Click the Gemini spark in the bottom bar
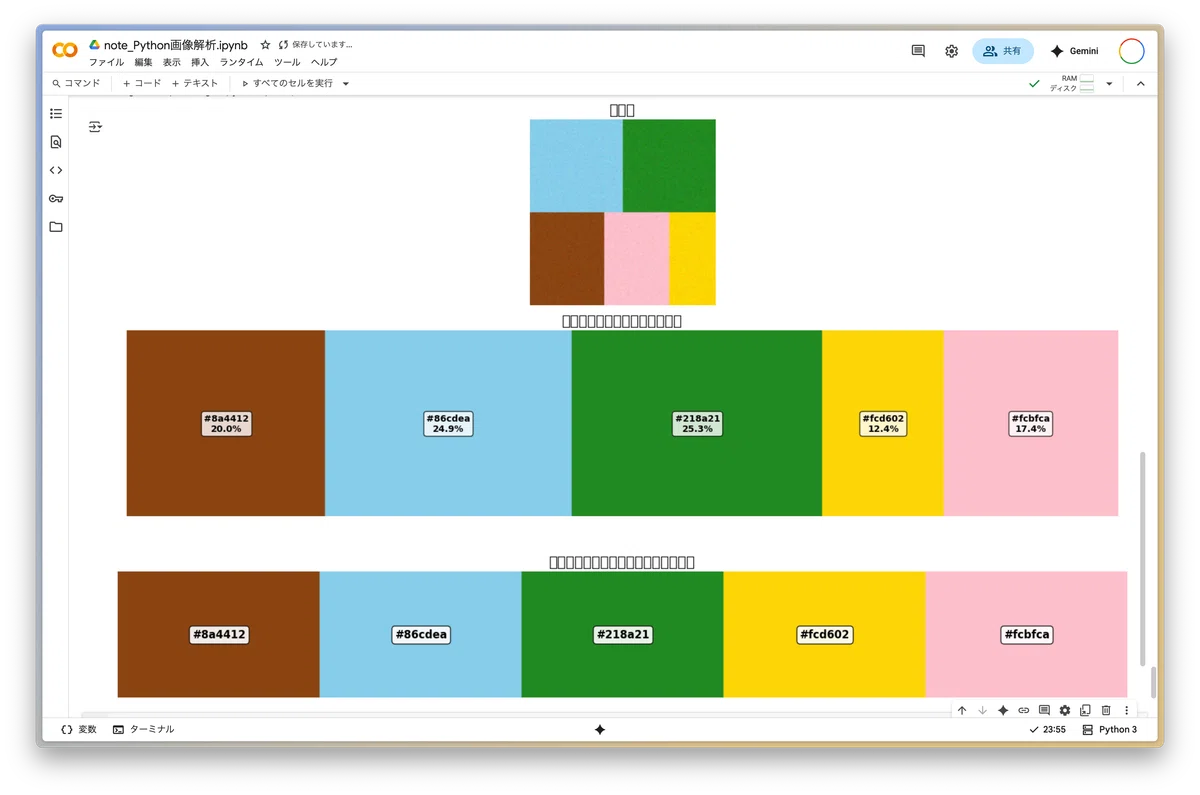The width and height of the screenshot is (1200, 795). pos(600,730)
